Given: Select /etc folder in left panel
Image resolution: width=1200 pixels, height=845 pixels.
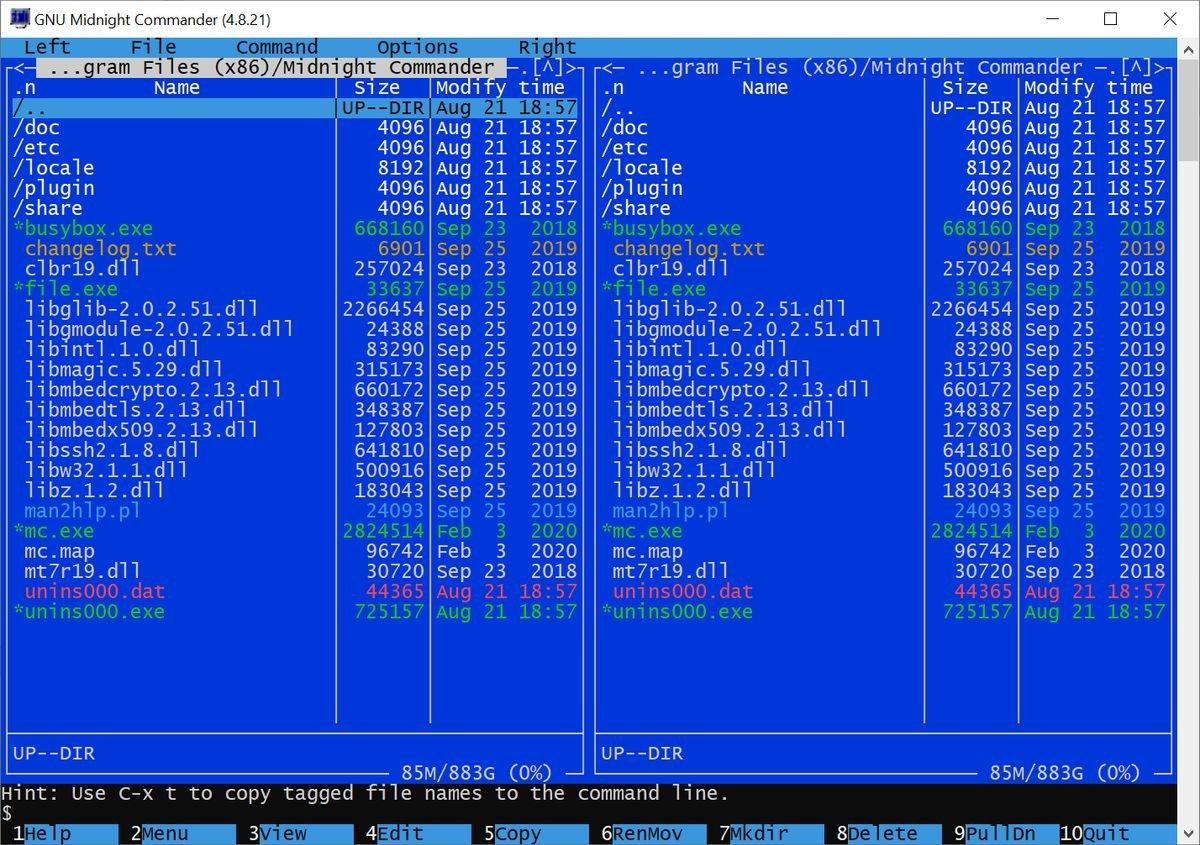Looking at the screenshot, I should tap(295, 147).
